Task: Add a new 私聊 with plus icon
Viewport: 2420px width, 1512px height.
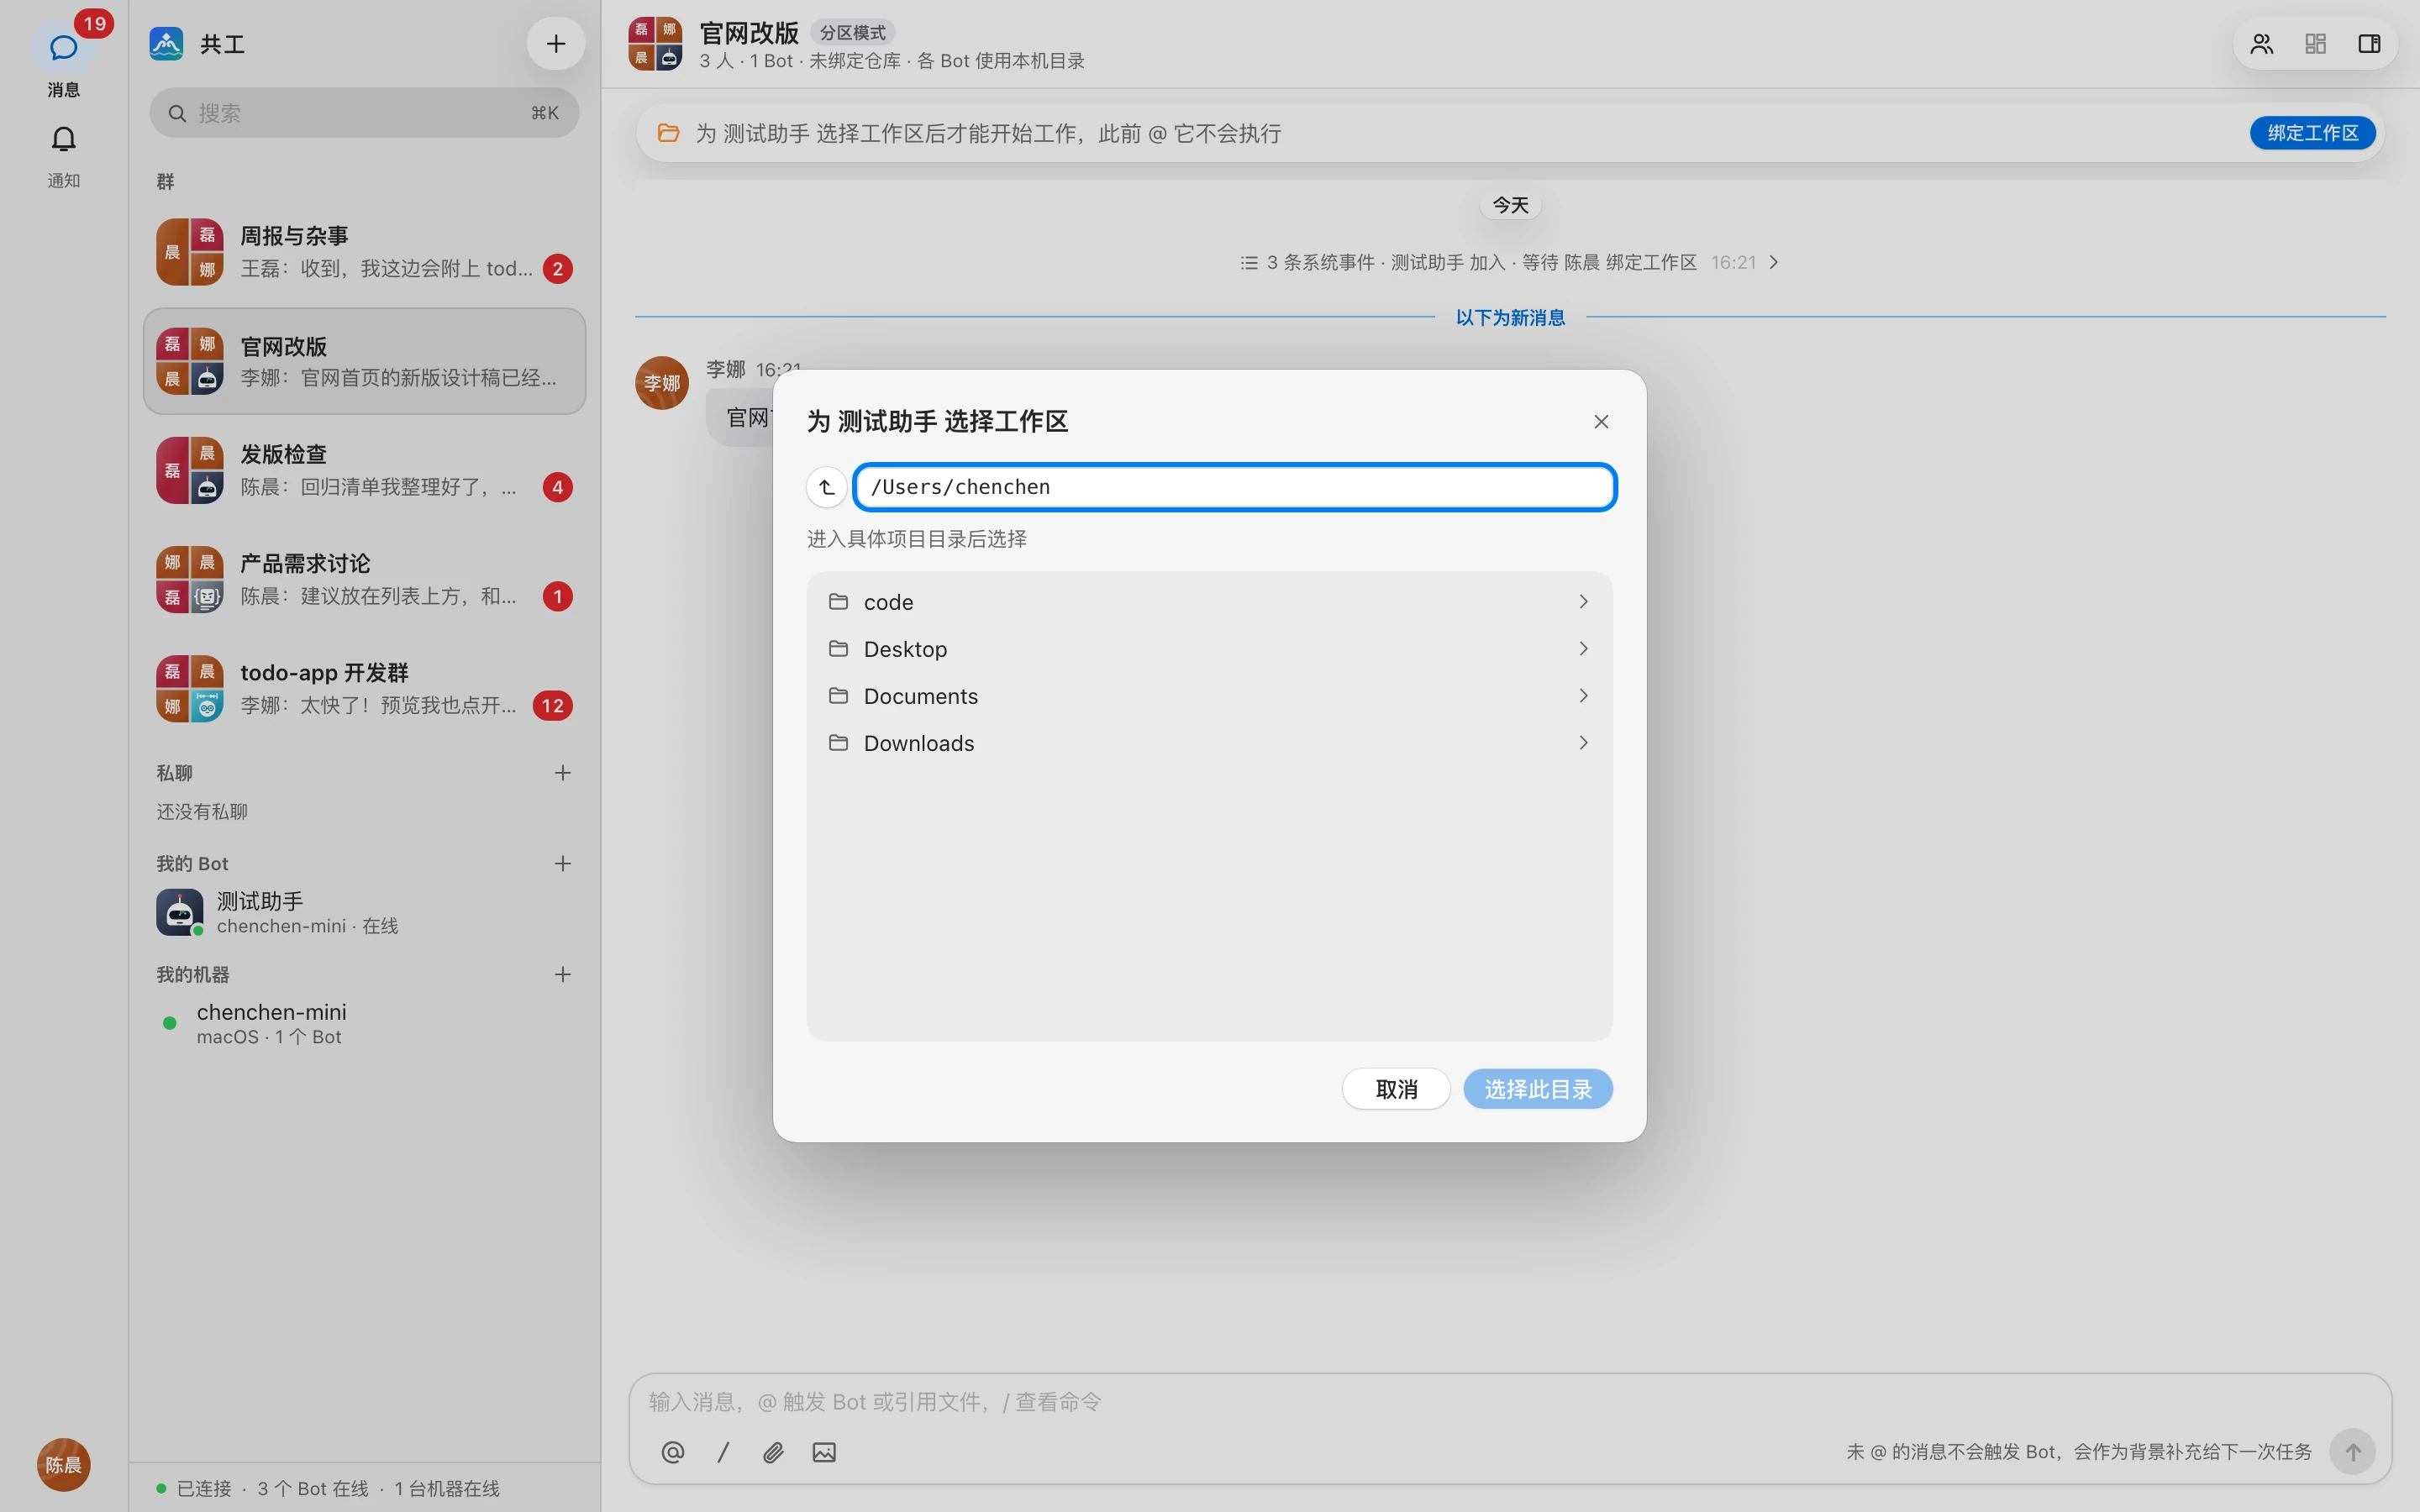Action: point(563,773)
